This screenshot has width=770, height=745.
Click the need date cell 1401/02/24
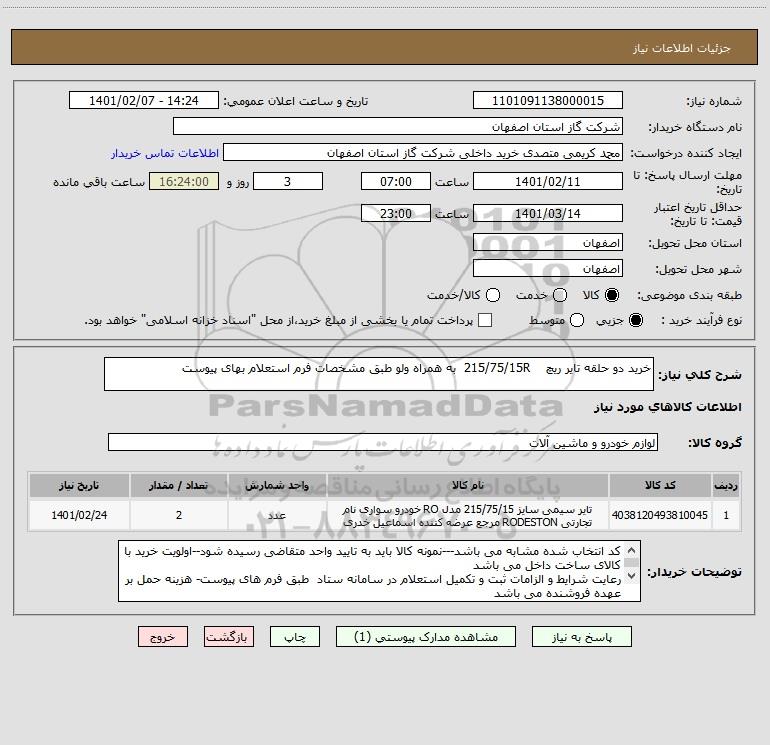[x=79, y=515]
